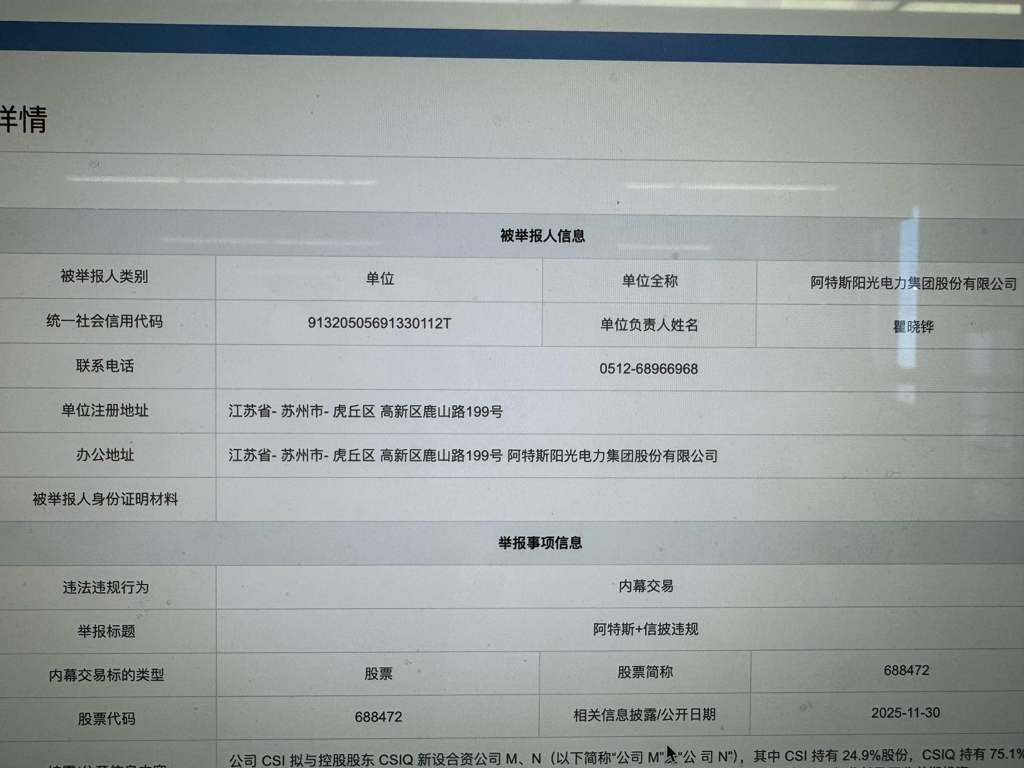Click 688472 in the 股票简称 row
This screenshot has height=768, width=1024.
pyautogui.click(x=906, y=670)
